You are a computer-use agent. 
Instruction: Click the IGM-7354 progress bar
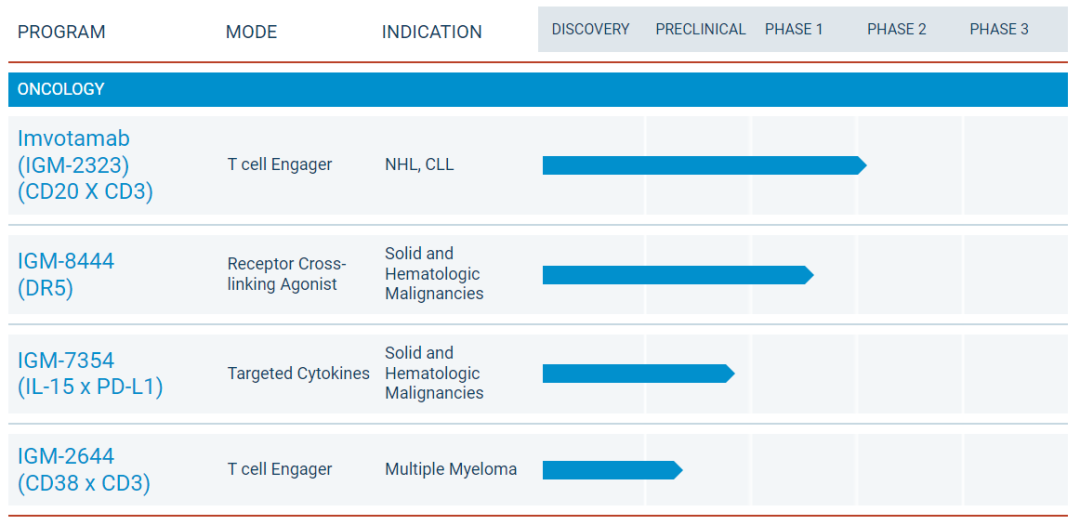point(637,373)
